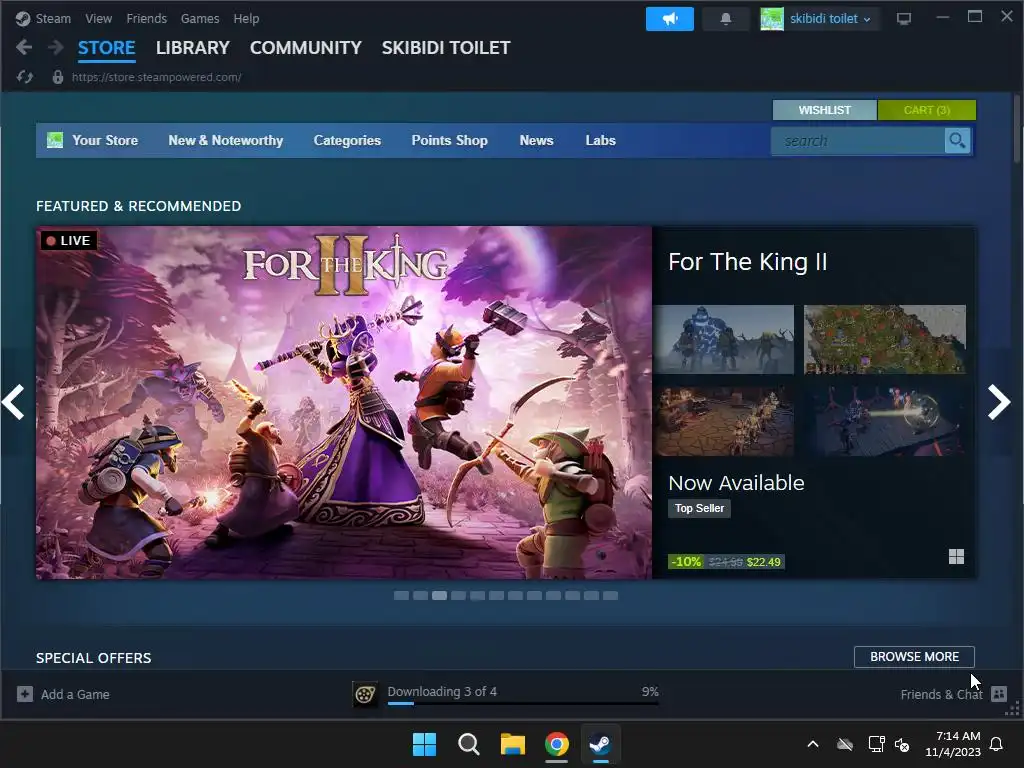Click the store URL address text
This screenshot has width=1024, height=768.
tap(156, 77)
